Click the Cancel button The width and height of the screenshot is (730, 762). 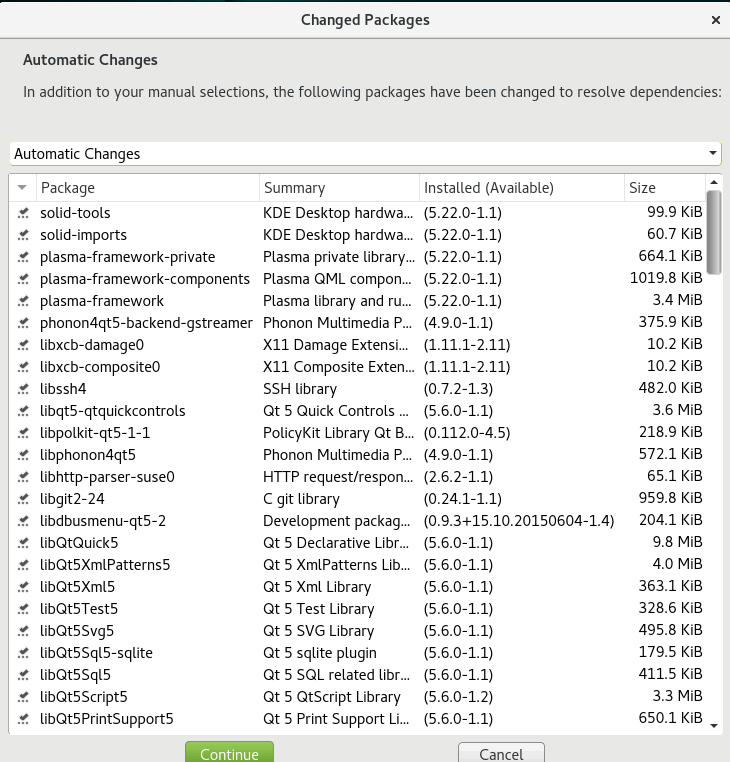501,753
